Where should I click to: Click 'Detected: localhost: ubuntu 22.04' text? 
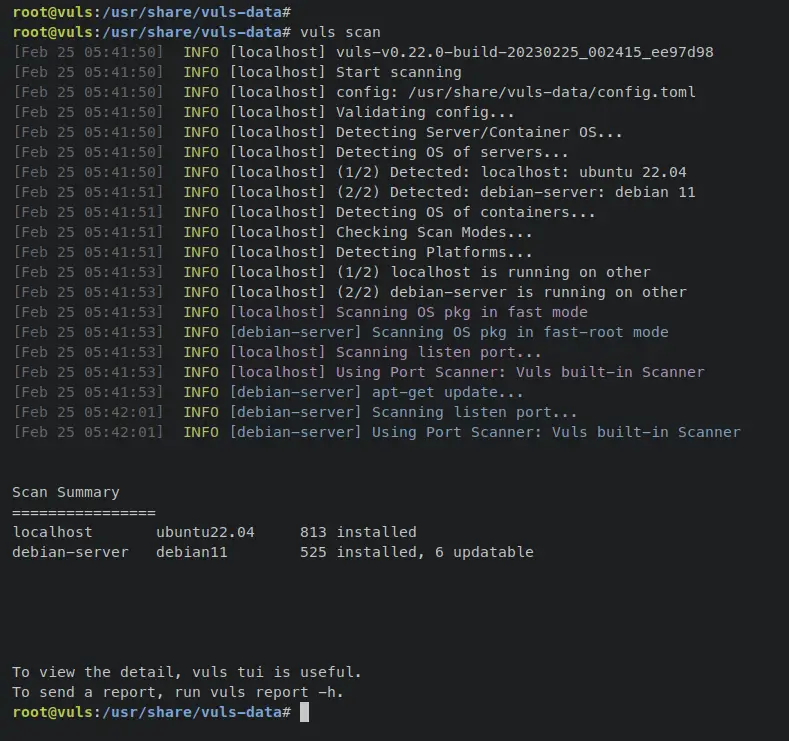538,172
